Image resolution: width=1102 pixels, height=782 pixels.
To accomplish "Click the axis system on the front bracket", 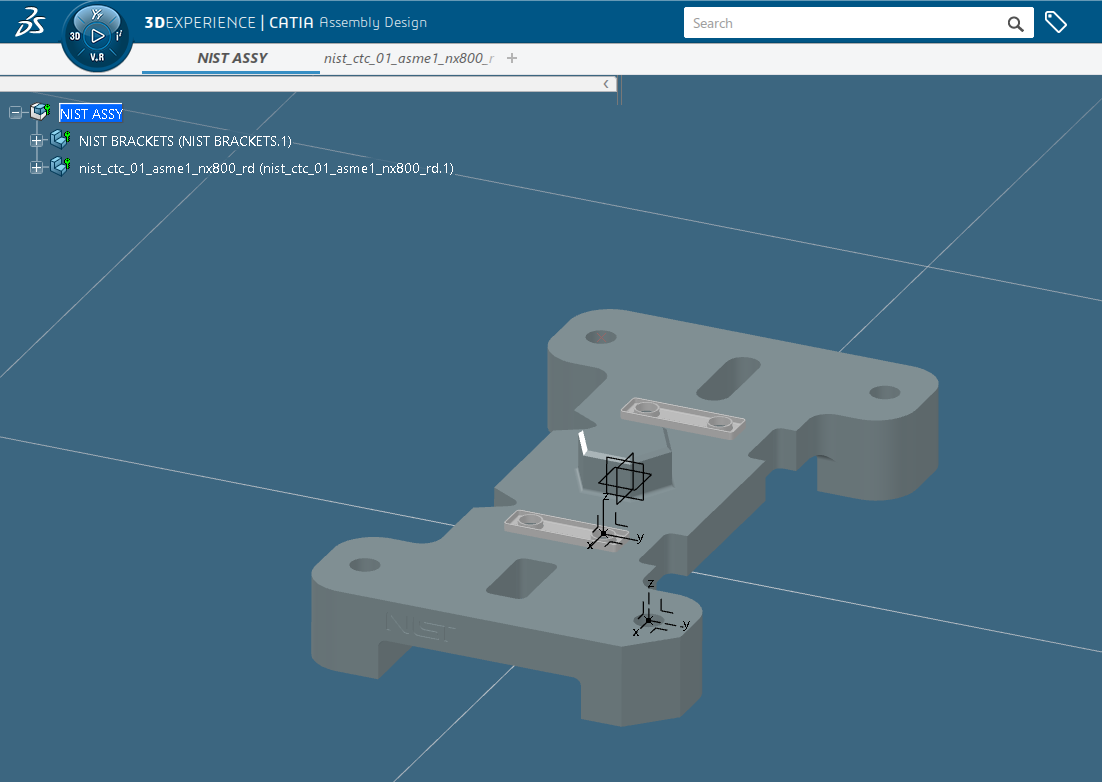I will (604, 533).
